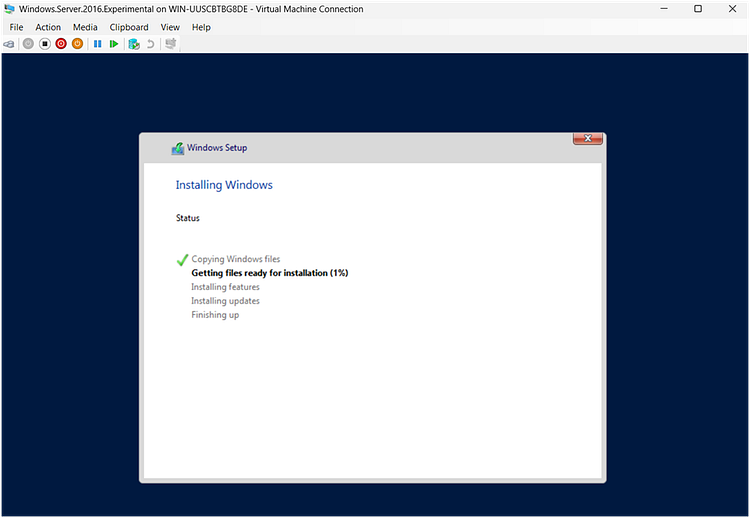Click the 'Installing features' status line

[x=225, y=287]
